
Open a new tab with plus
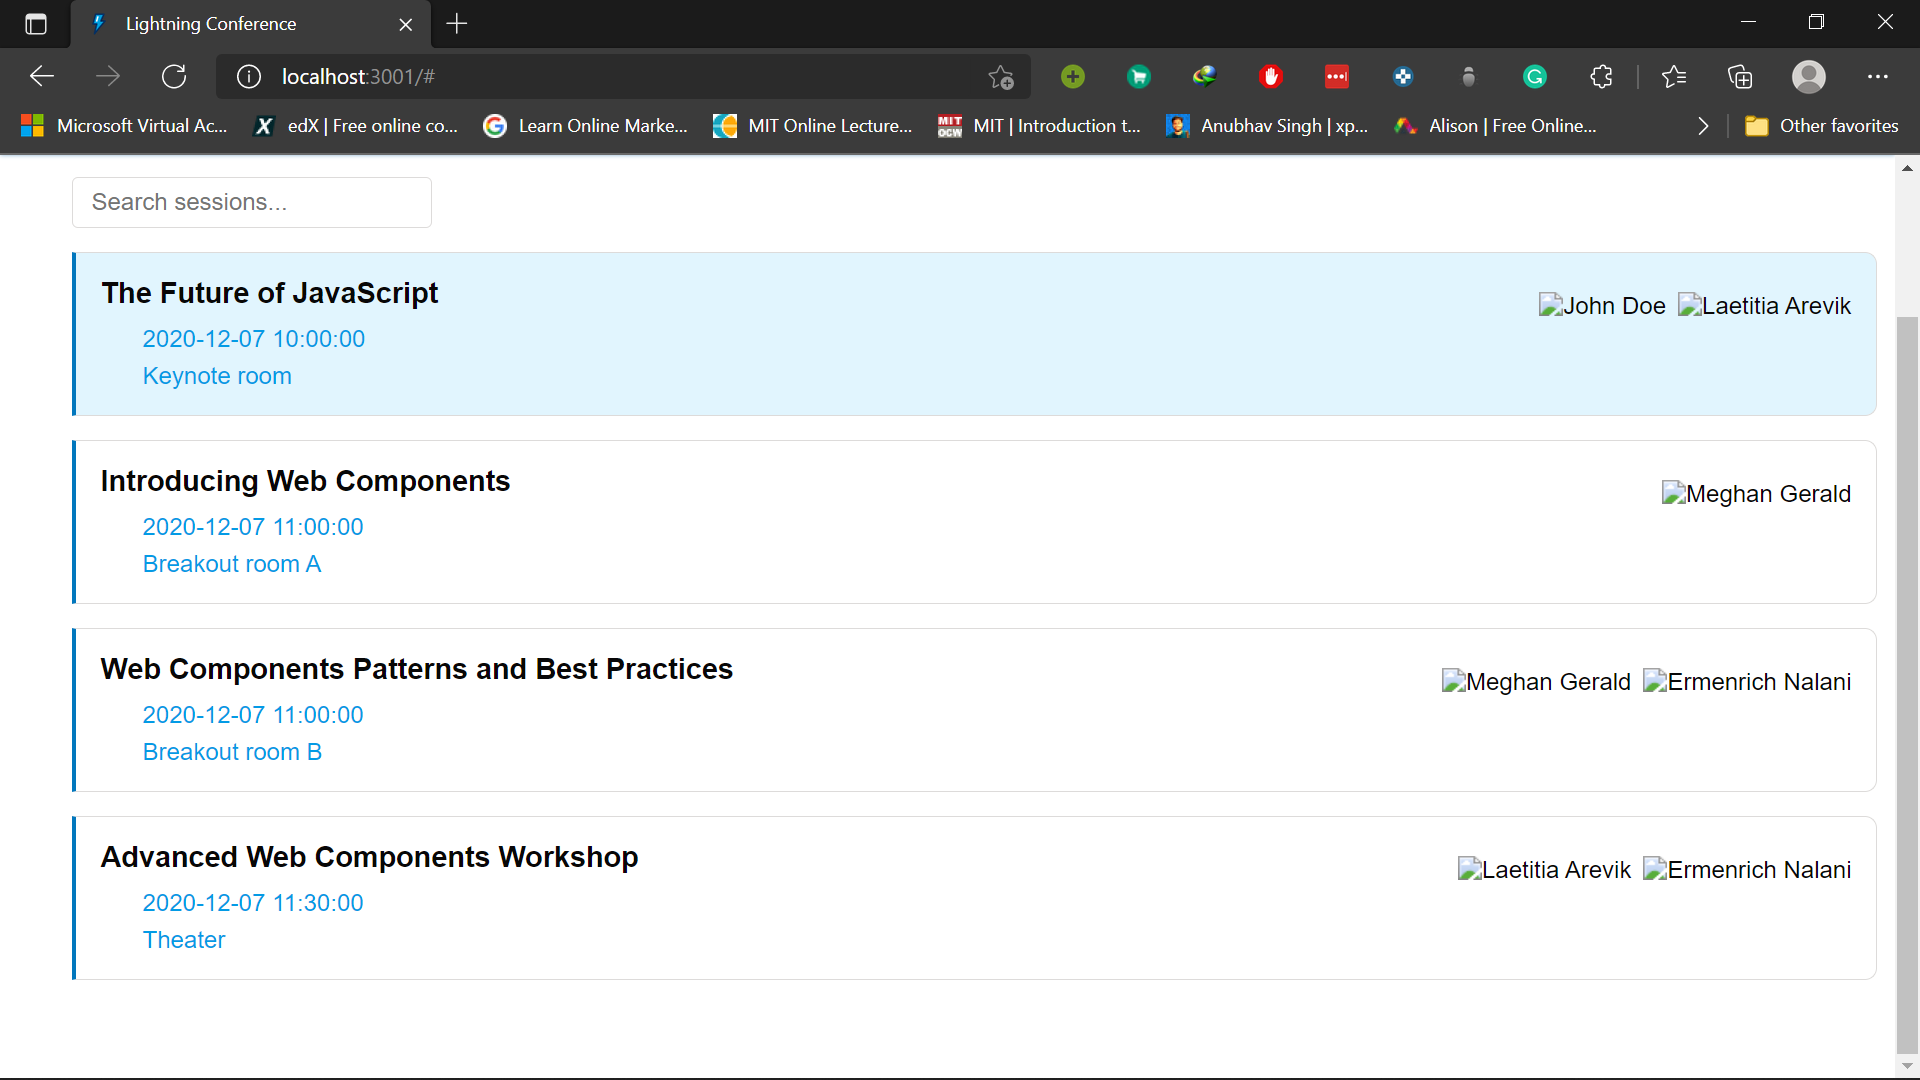tap(457, 24)
